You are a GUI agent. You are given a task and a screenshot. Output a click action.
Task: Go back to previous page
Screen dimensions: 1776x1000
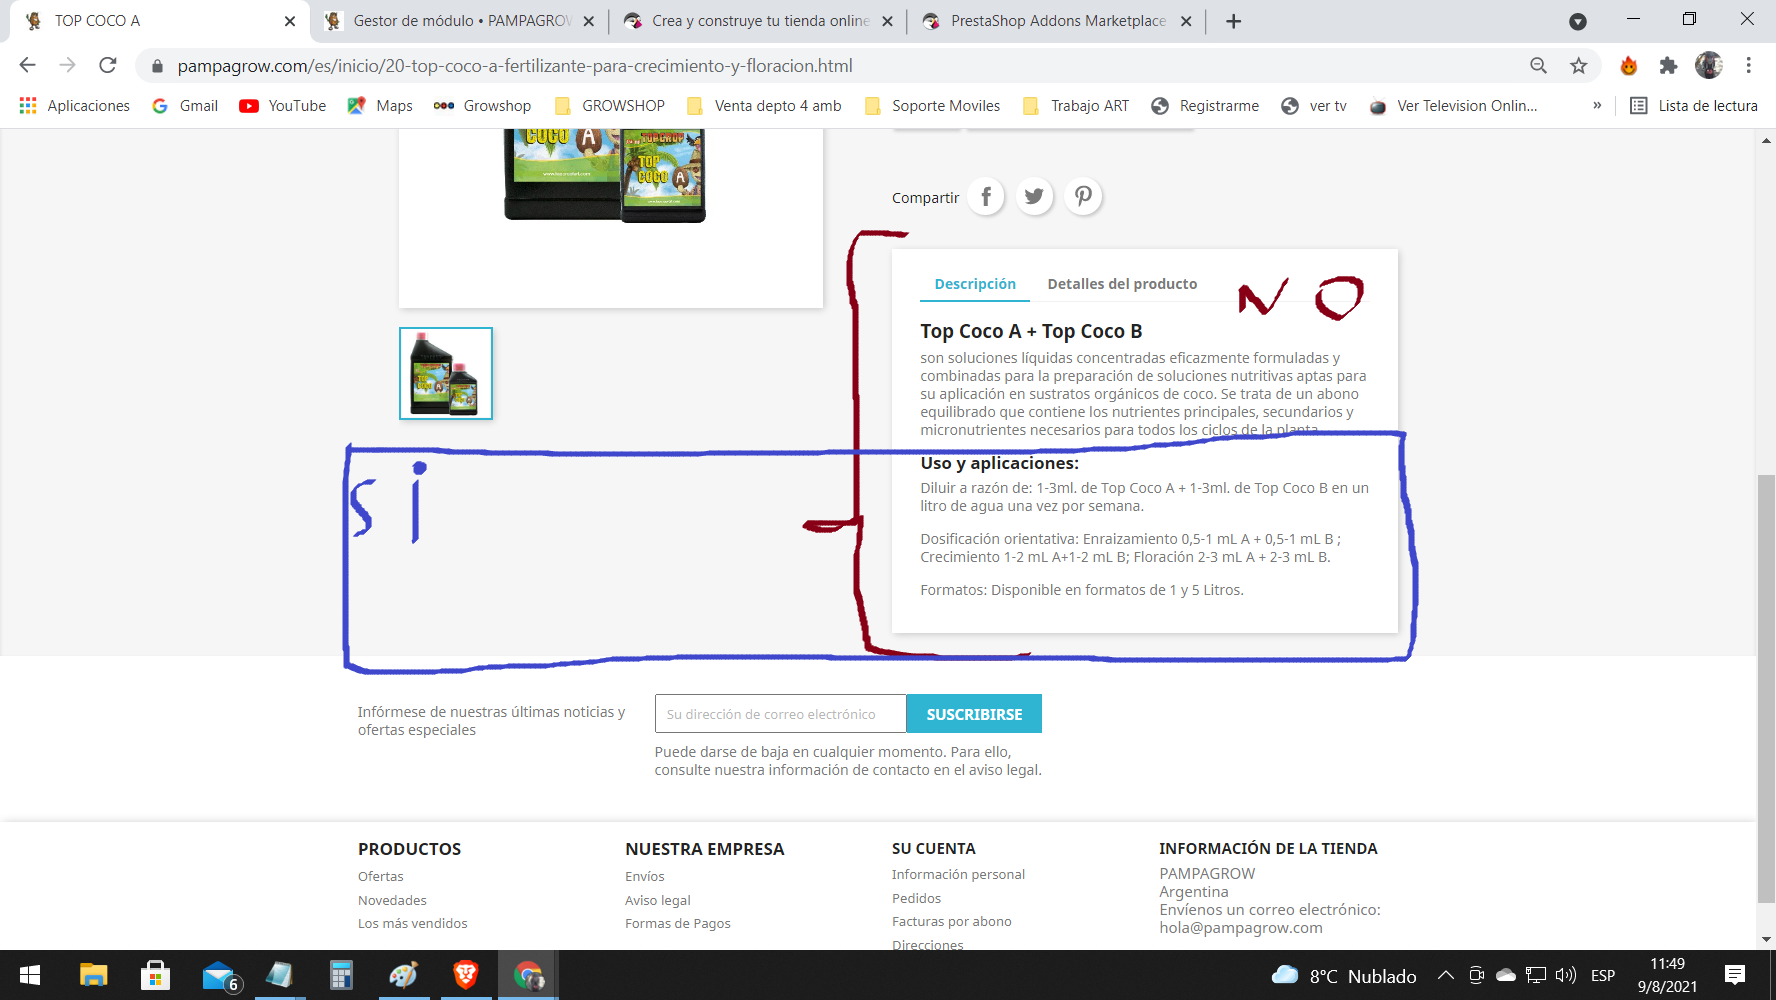click(x=27, y=66)
